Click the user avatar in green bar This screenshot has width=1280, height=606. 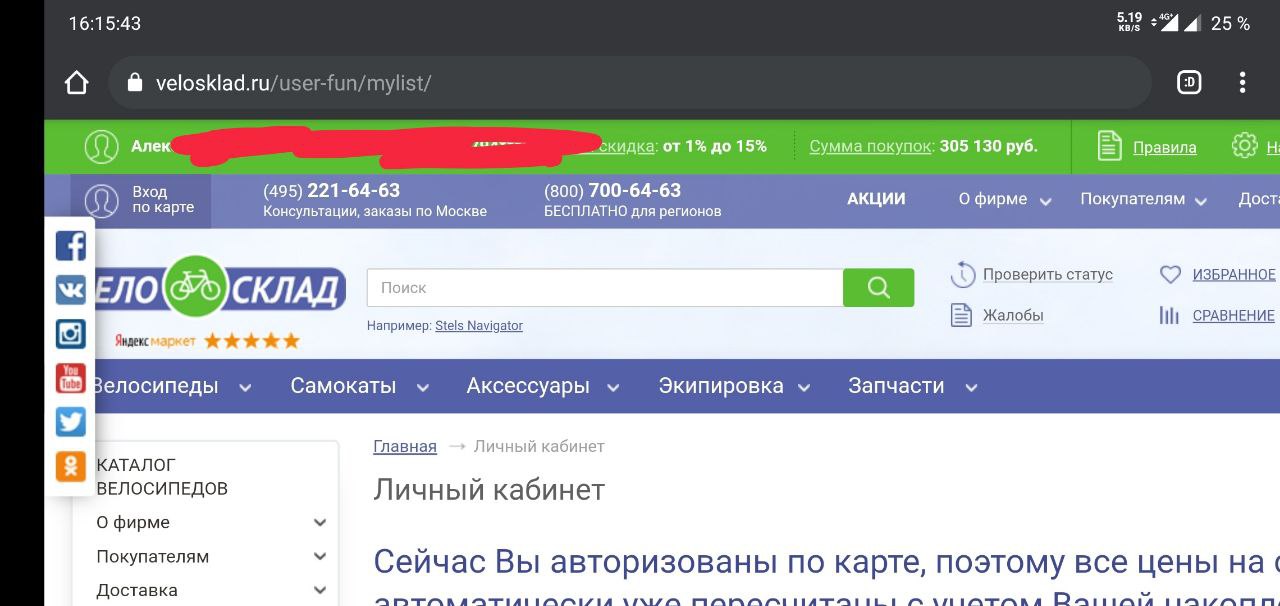coord(101,146)
